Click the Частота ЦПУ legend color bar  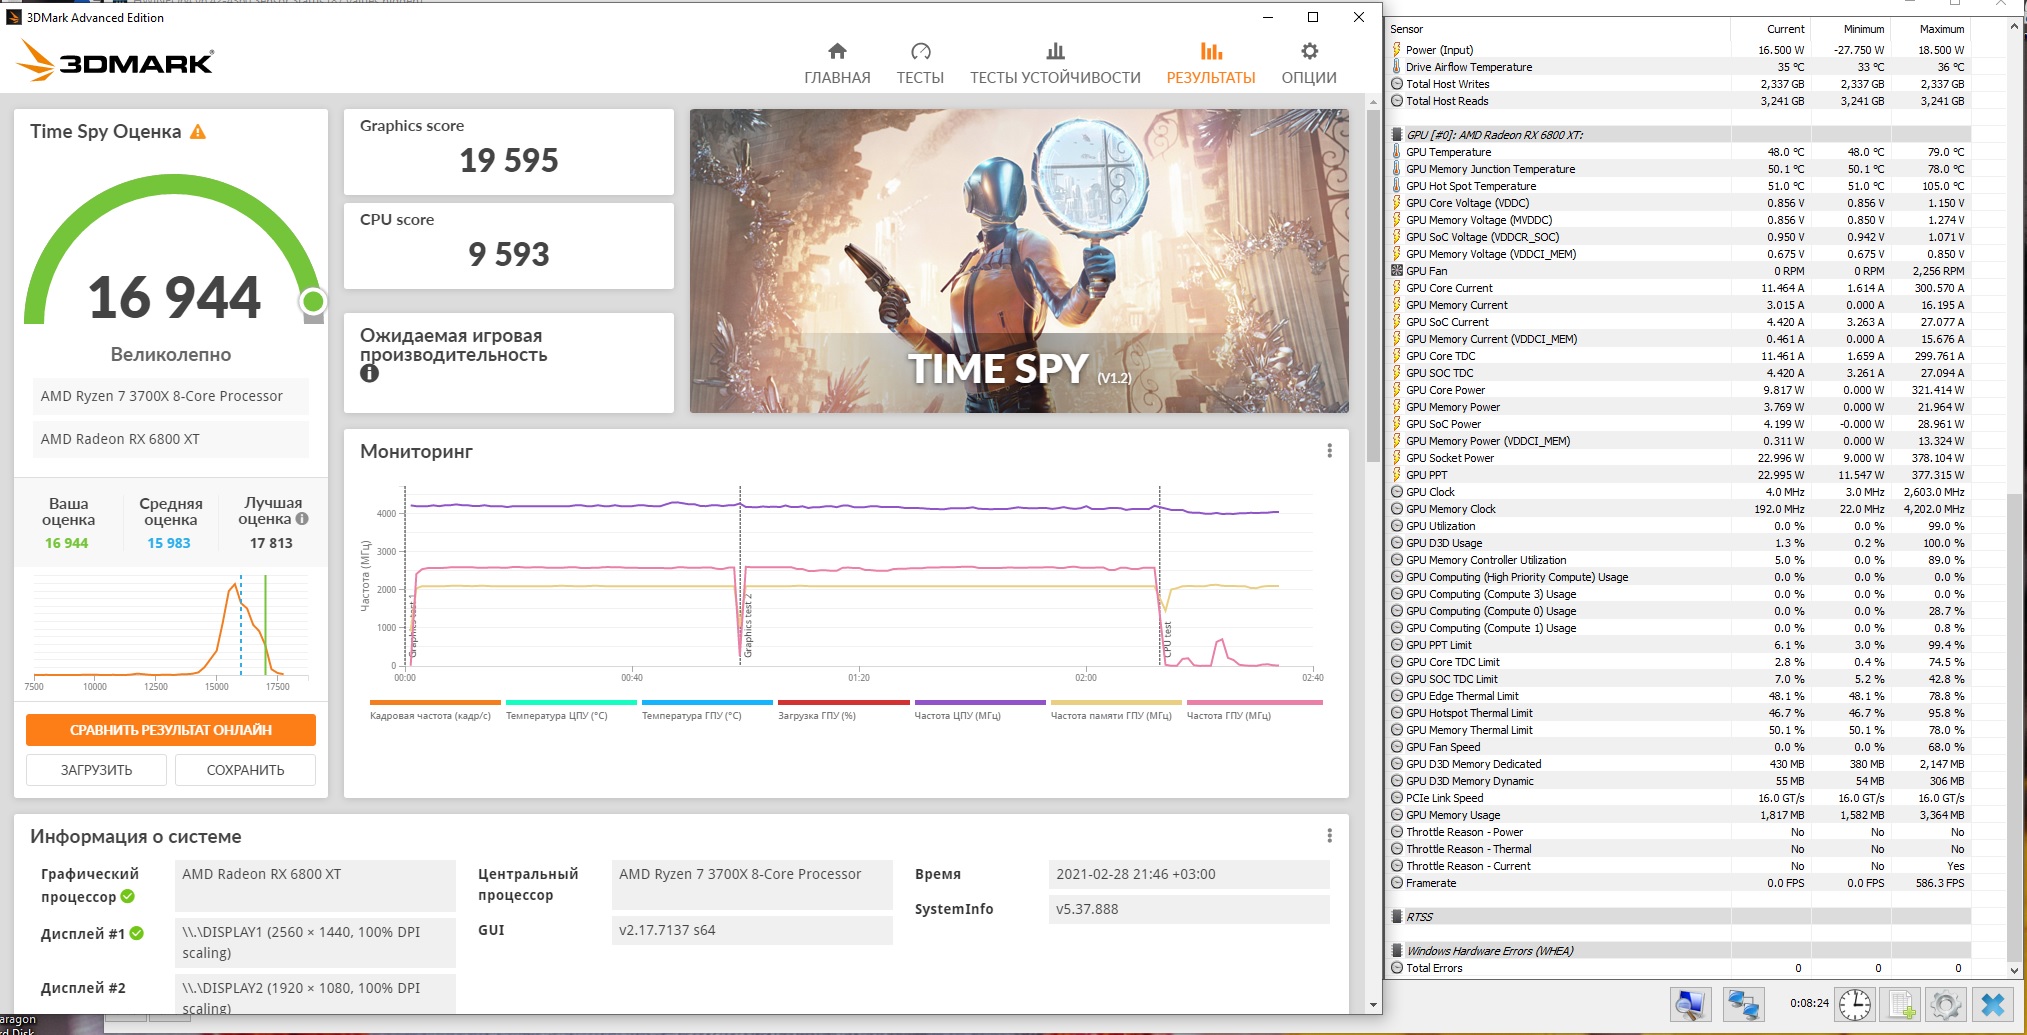(980, 702)
